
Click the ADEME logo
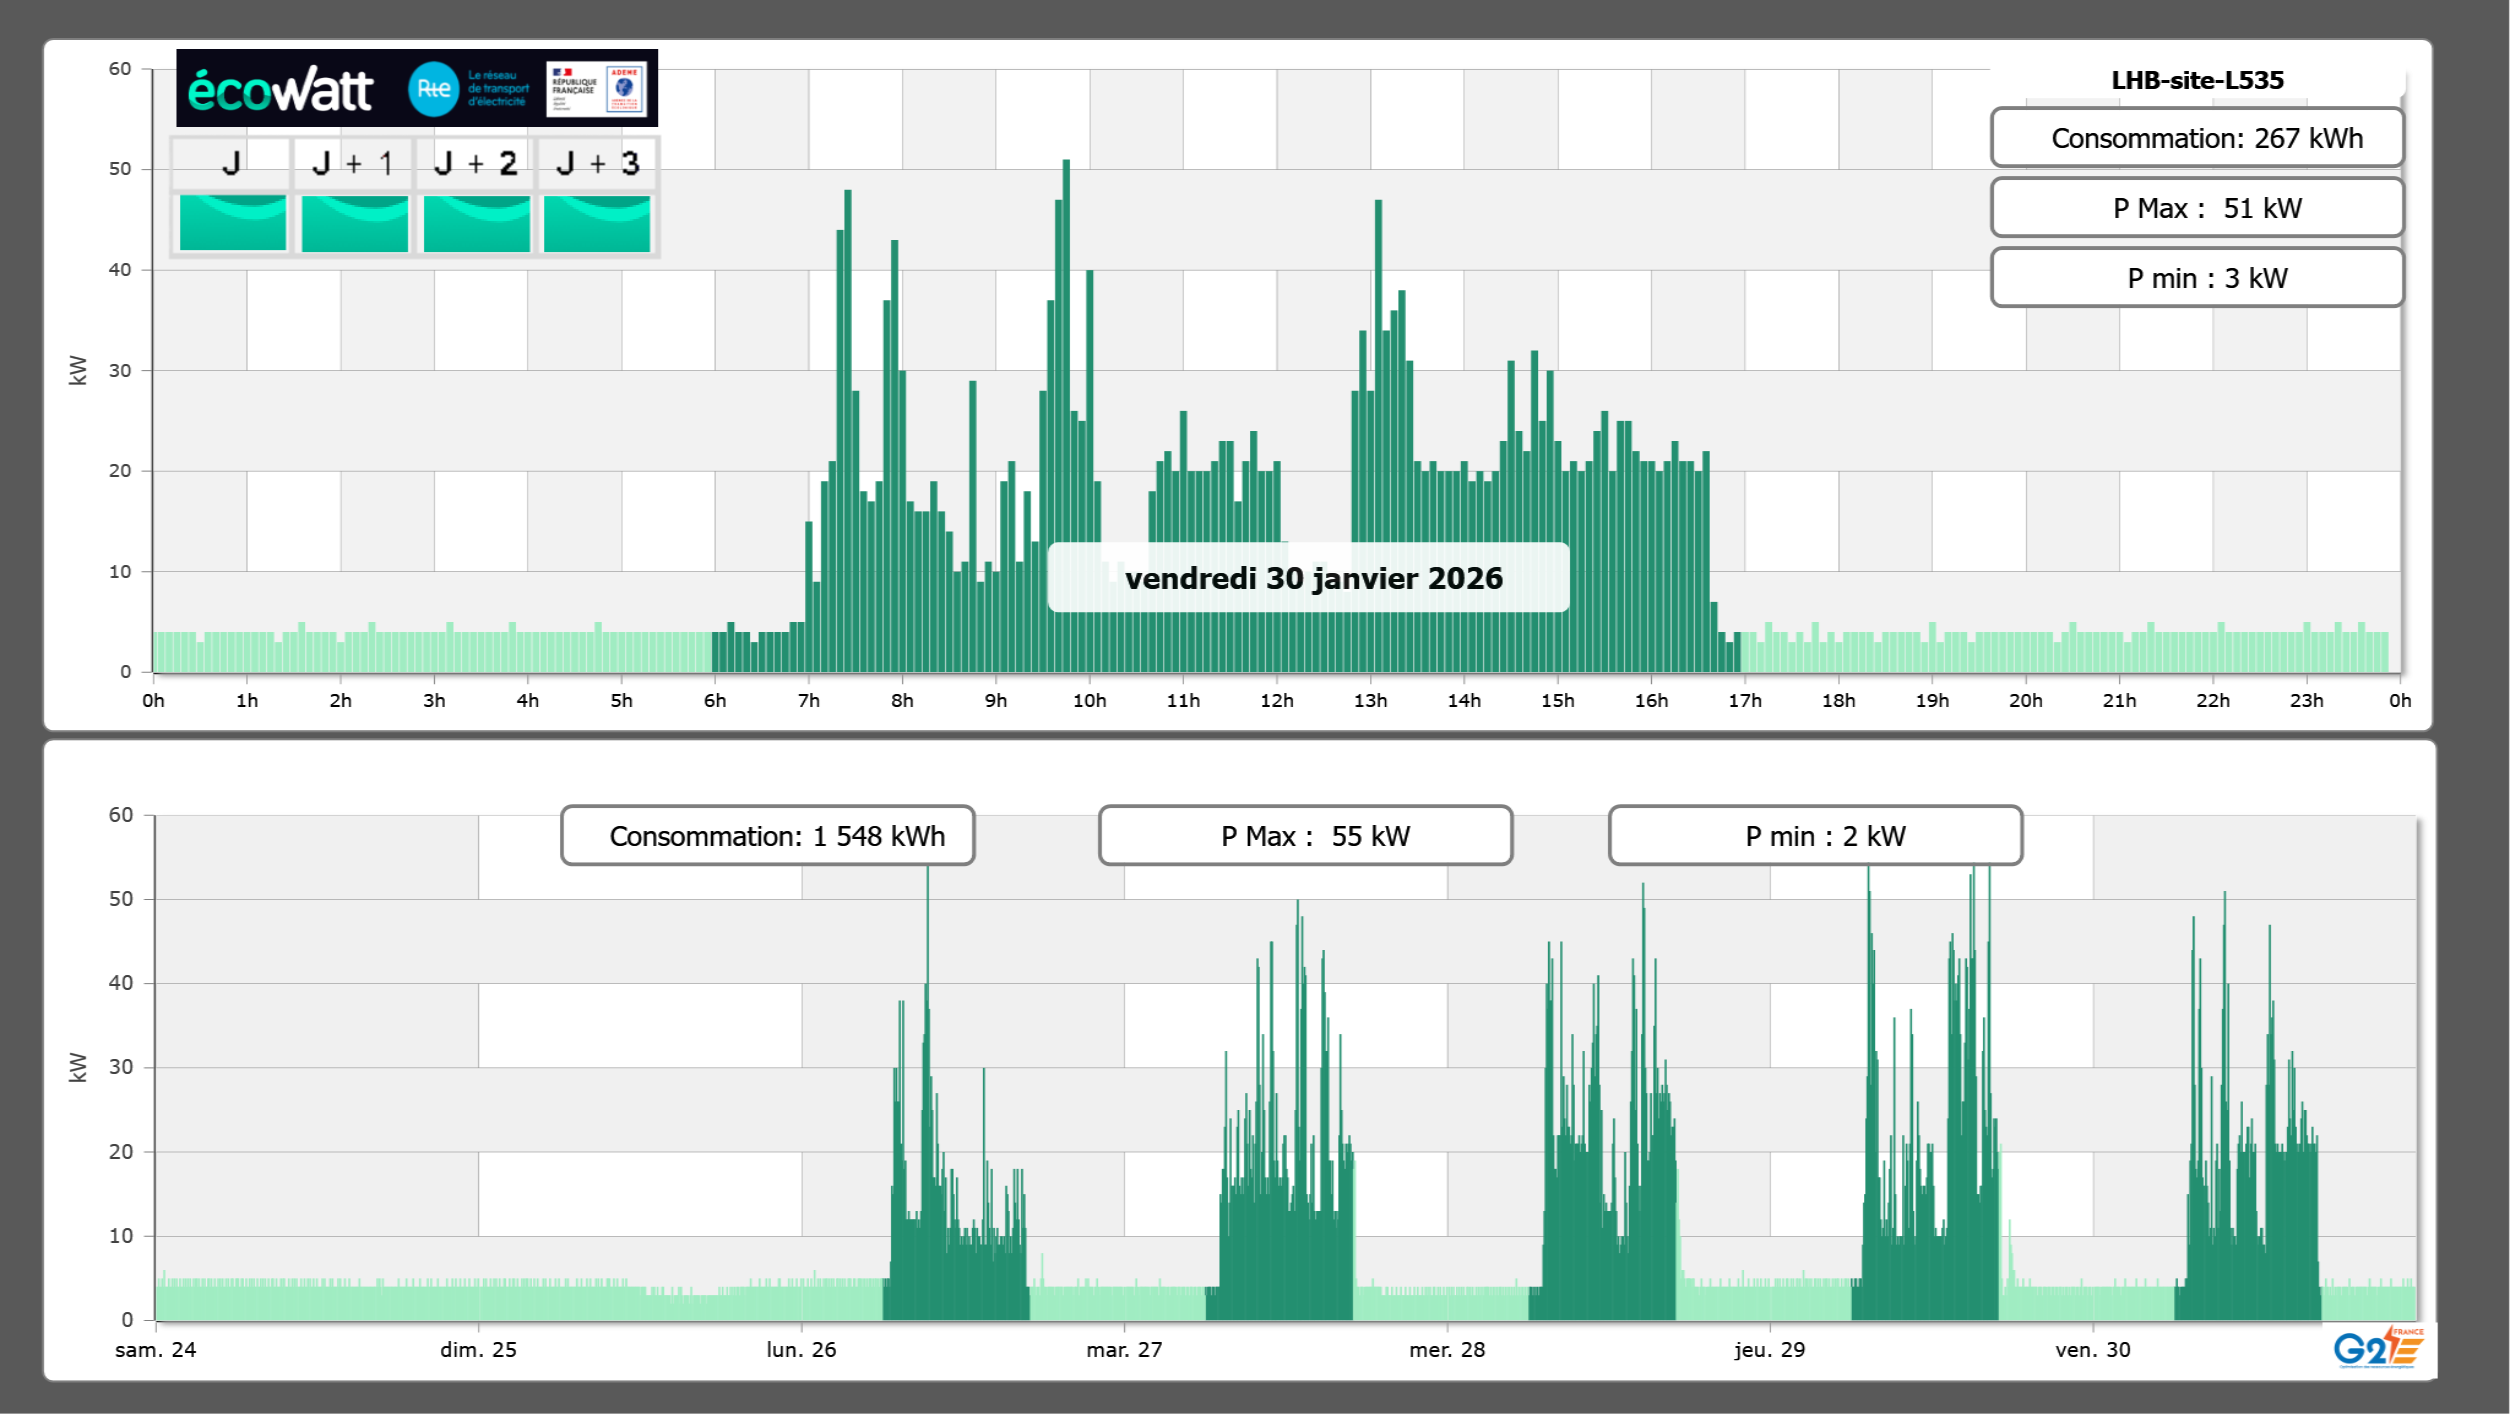tap(625, 88)
